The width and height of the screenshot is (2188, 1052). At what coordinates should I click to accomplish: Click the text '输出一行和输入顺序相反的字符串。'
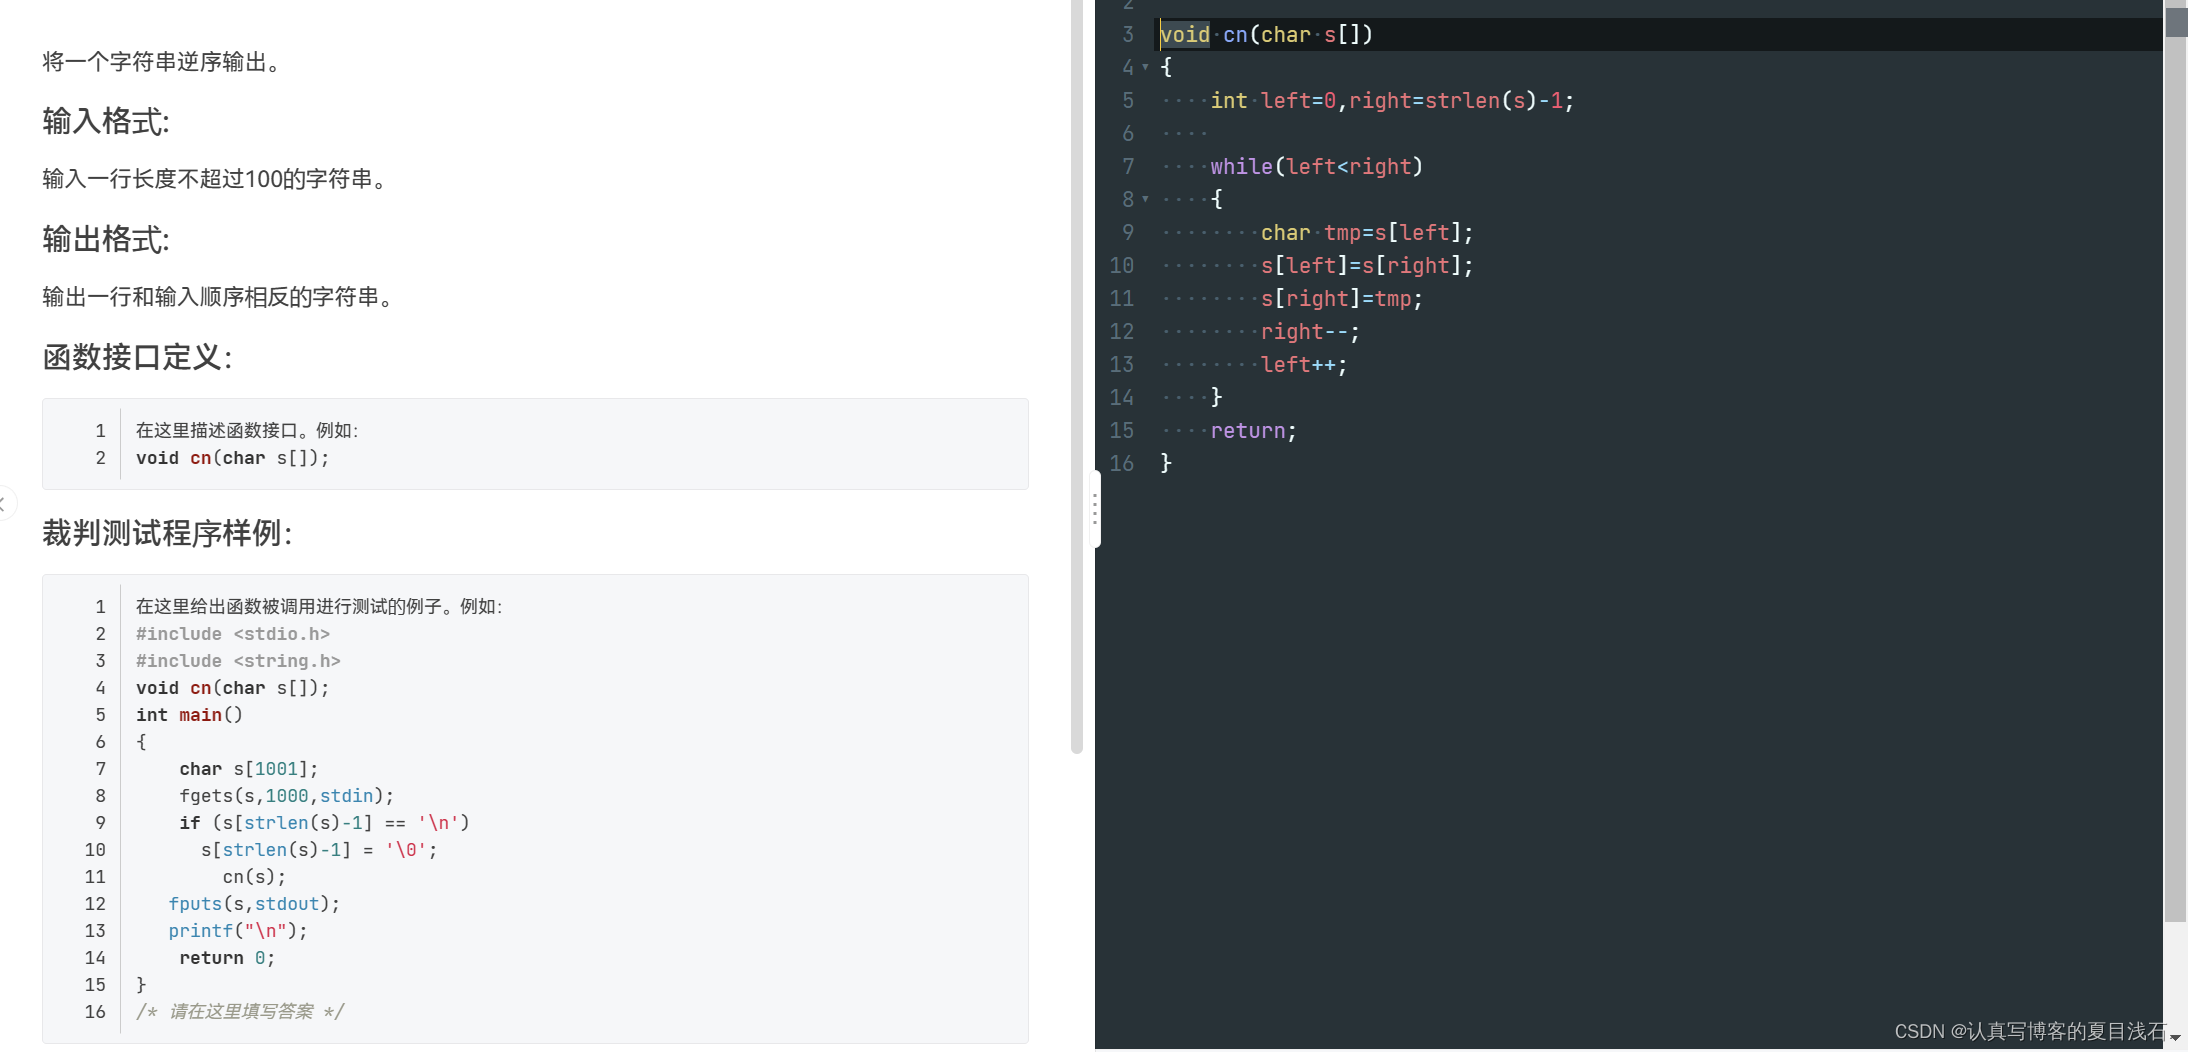pos(221,297)
